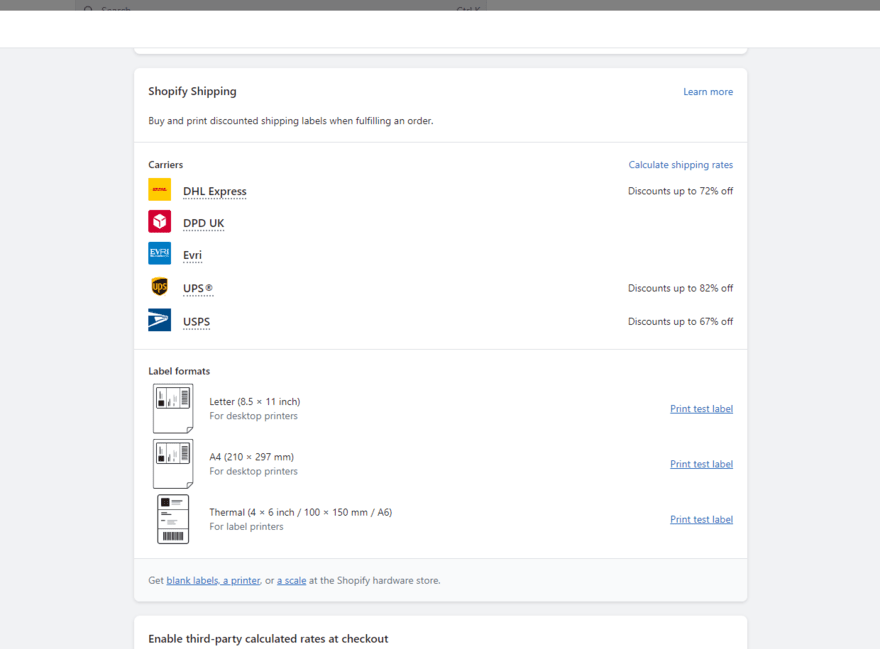Click the DPD UK carrier name
This screenshot has width=880, height=649.
[203, 223]
